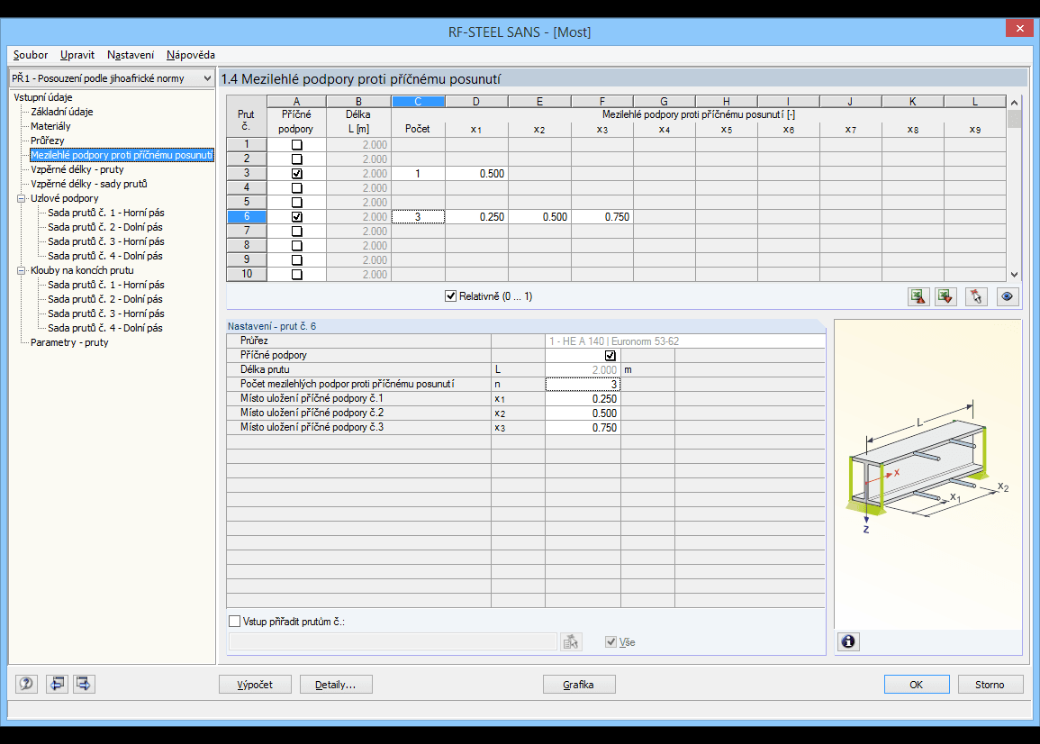Select Sada prutů č. 4 under Klouby
Image resolution: width=1040 pixels, height=744 pixels.
tap(105, 328)
